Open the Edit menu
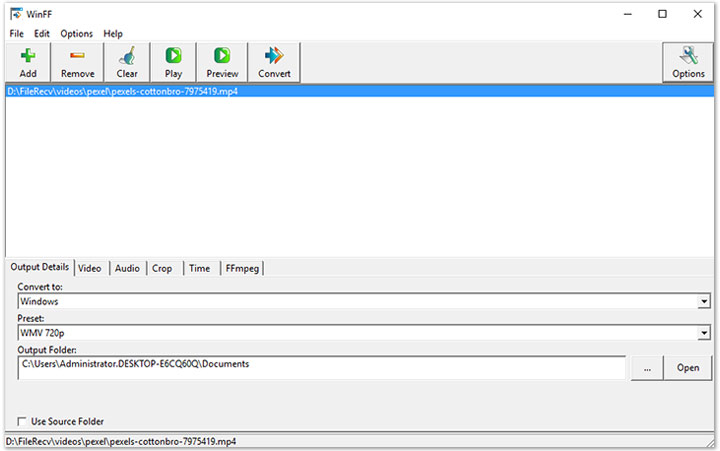Screen dimensions: 720x451 click(42, 34)
